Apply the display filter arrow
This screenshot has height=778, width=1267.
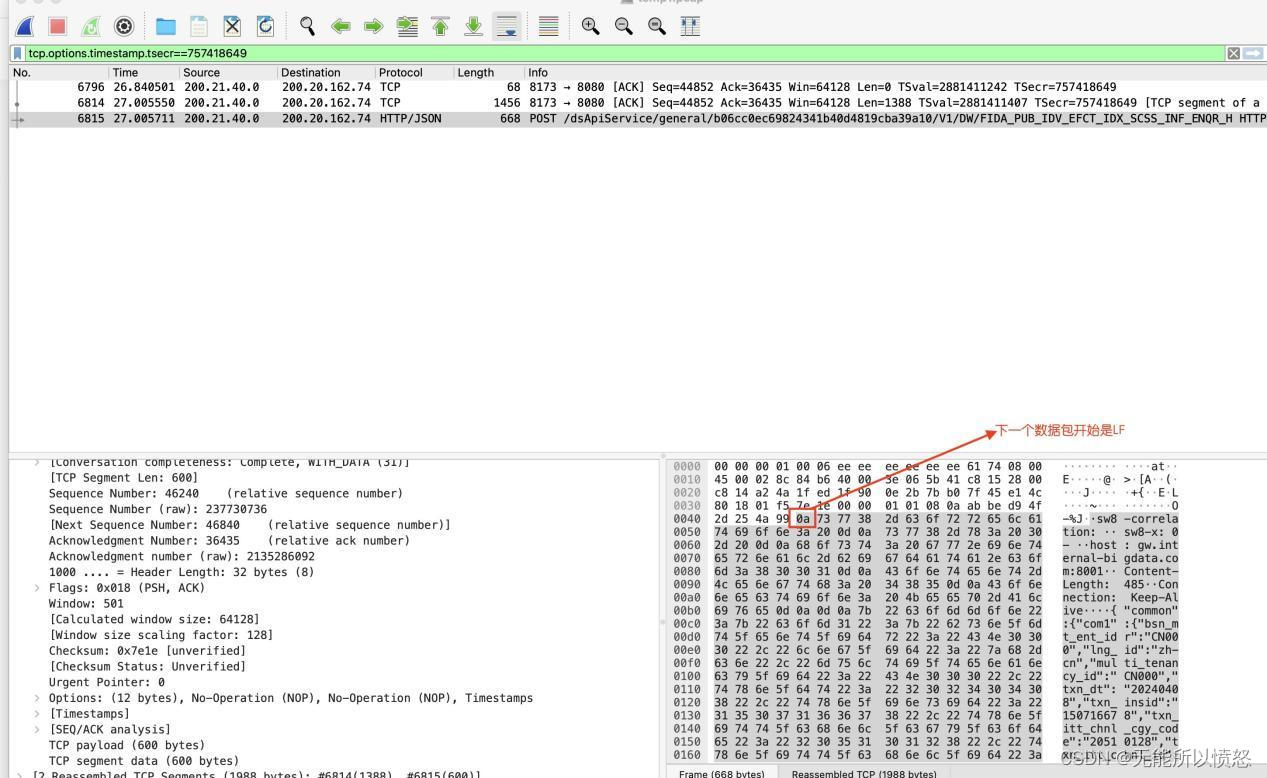pyautogui.click(x=1253, y=53)
